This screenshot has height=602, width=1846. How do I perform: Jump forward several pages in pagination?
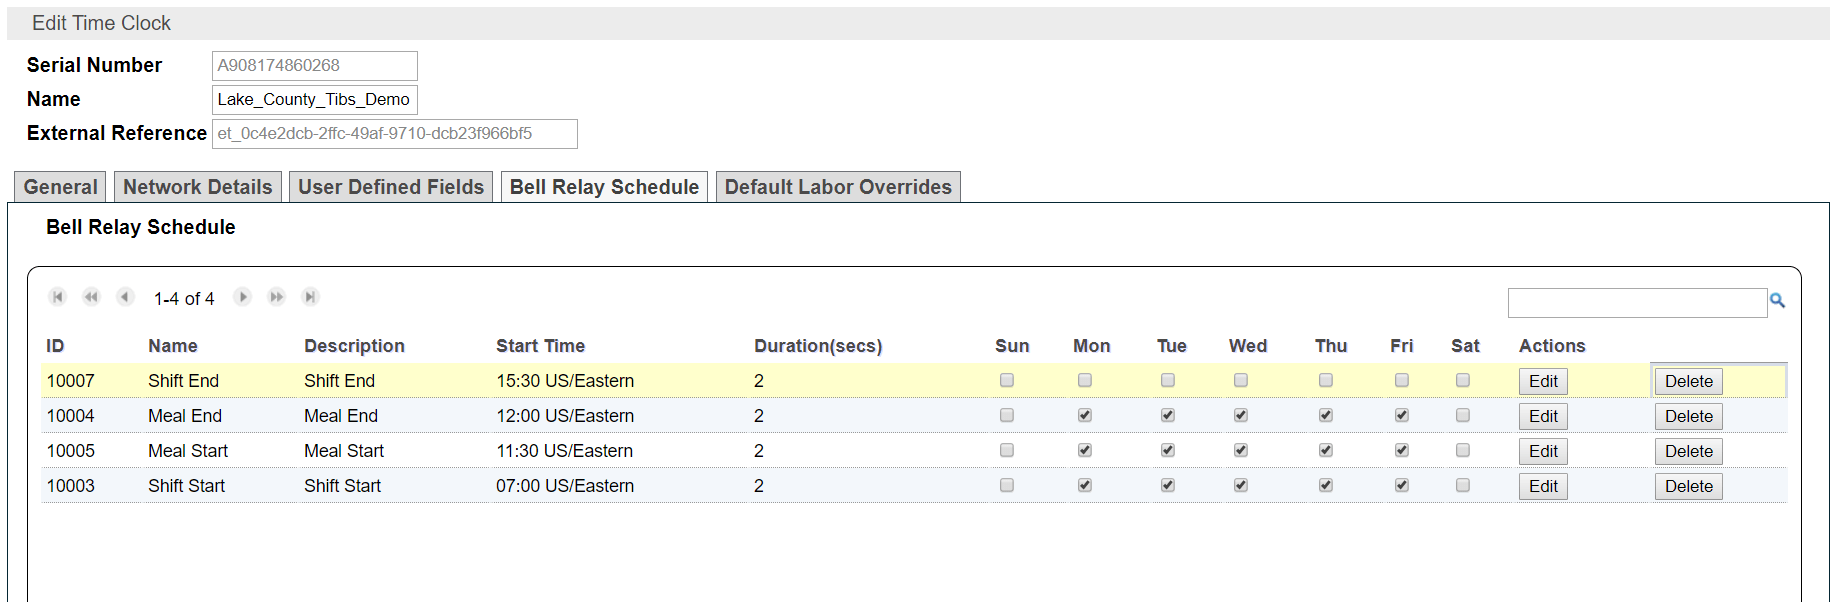tap(277, 297)
